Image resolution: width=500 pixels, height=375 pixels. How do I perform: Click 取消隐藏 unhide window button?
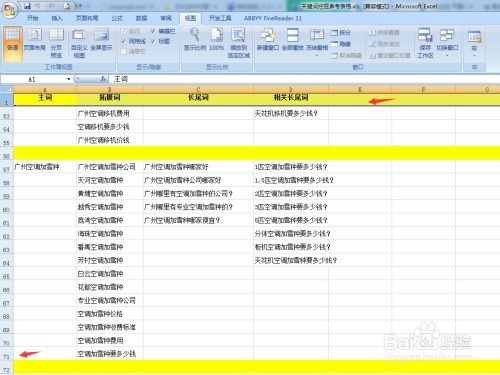tap(346, 55)
